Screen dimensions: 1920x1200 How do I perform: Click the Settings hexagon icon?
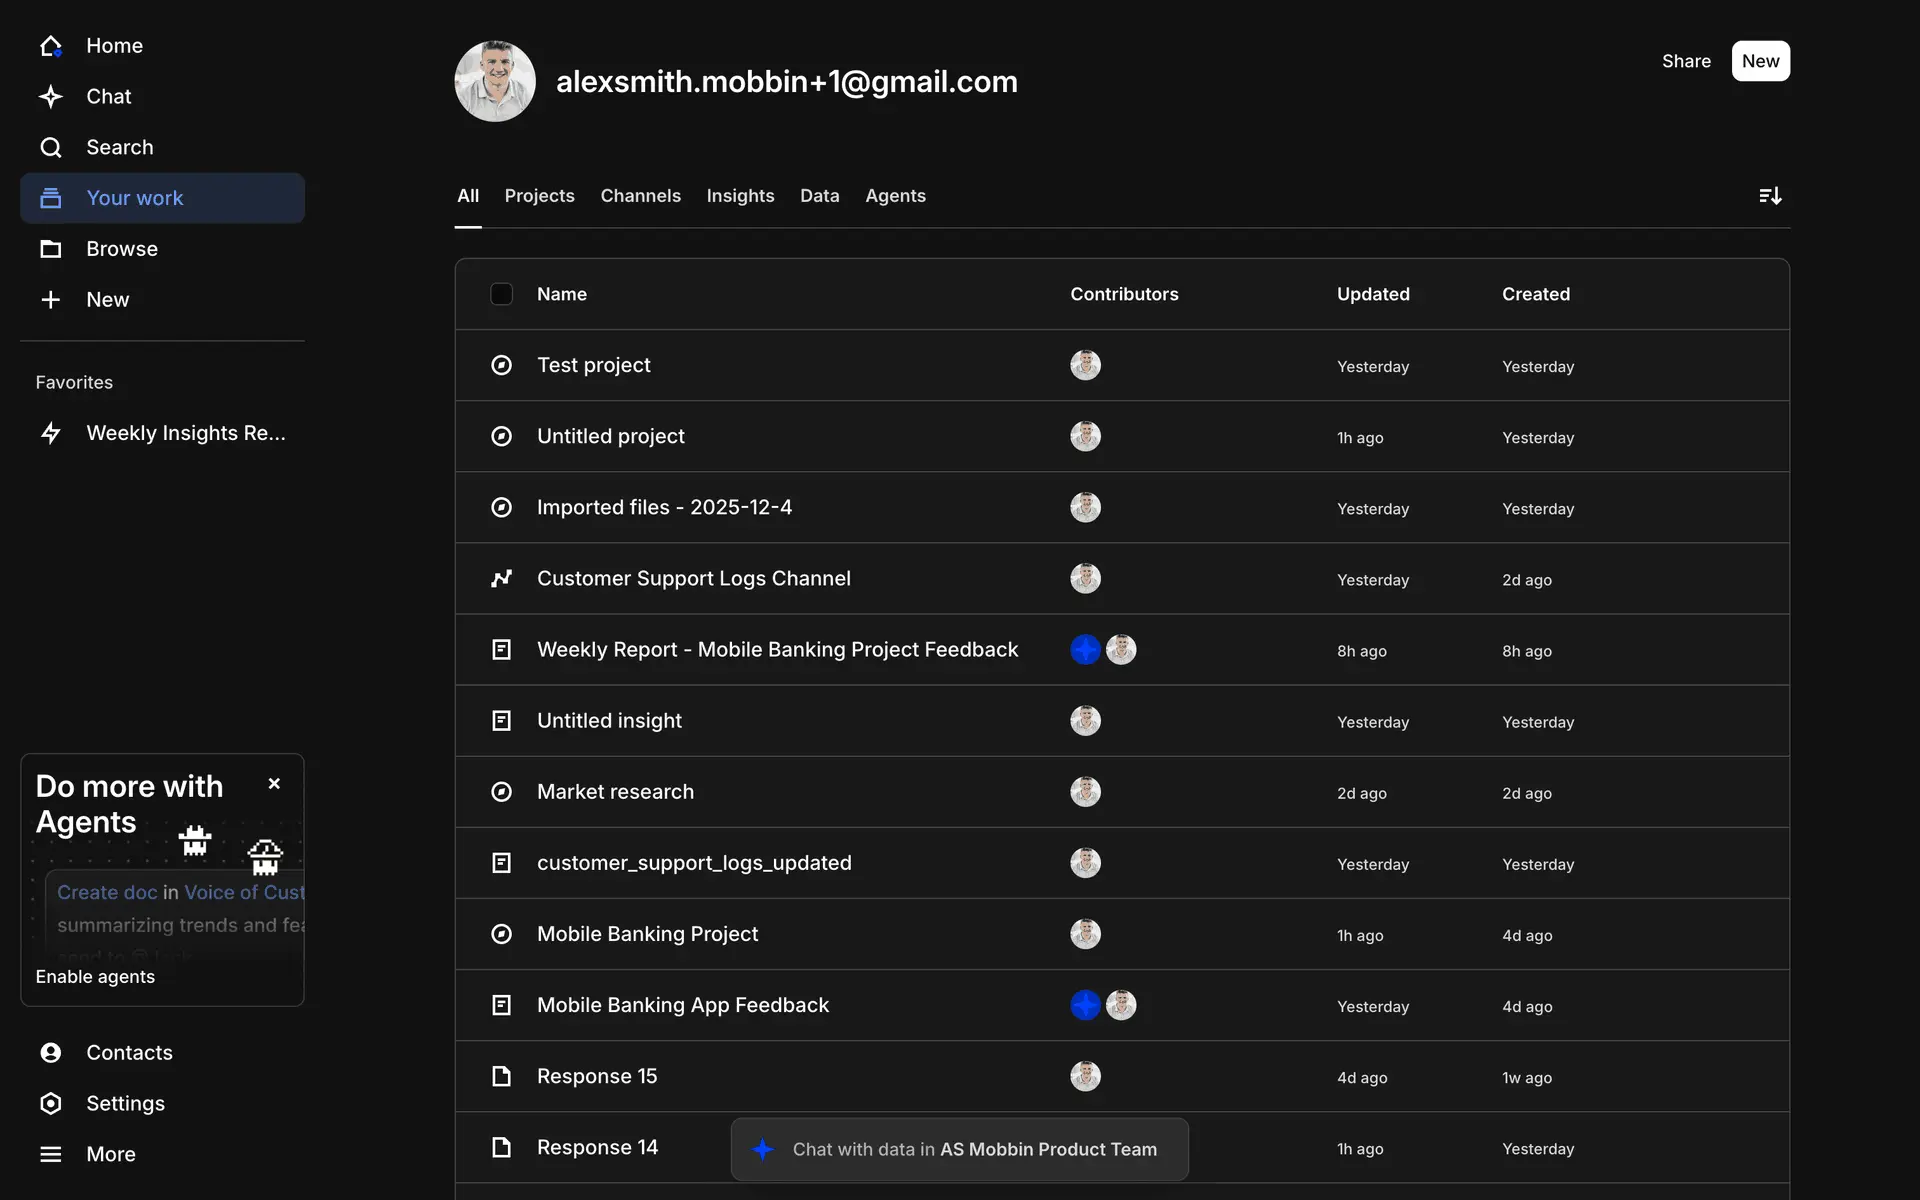pyautogui.click(x=51, y=1103)
